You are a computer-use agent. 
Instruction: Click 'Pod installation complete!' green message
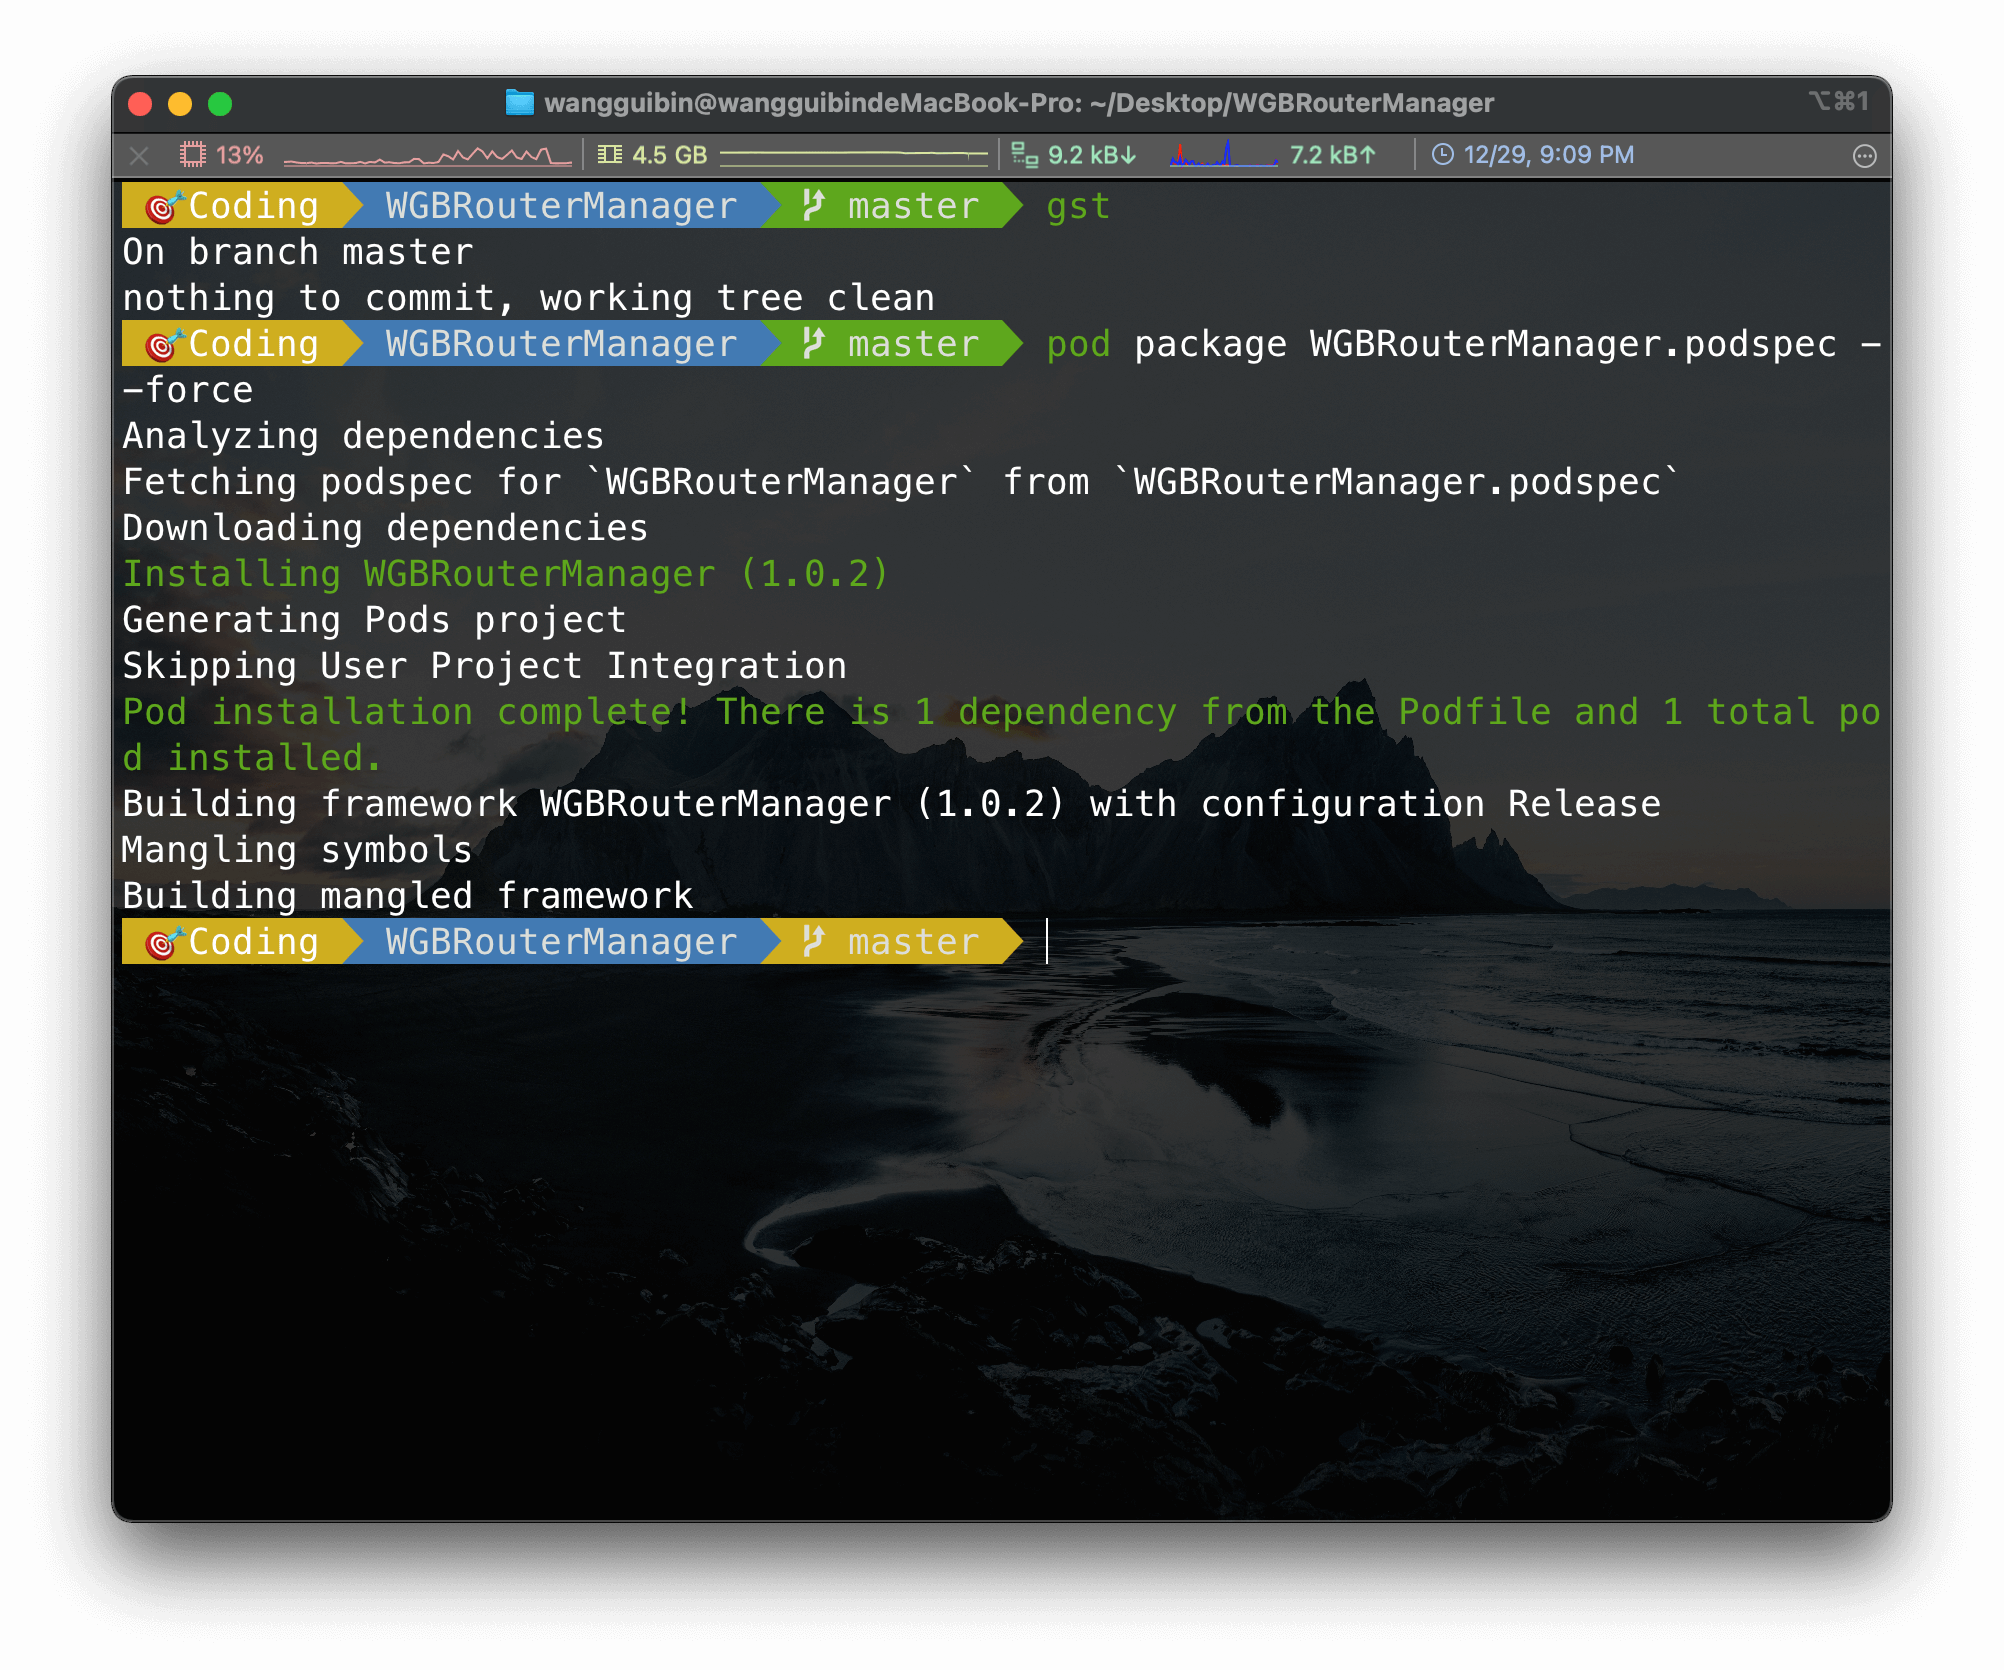(x=1001, y=735)
